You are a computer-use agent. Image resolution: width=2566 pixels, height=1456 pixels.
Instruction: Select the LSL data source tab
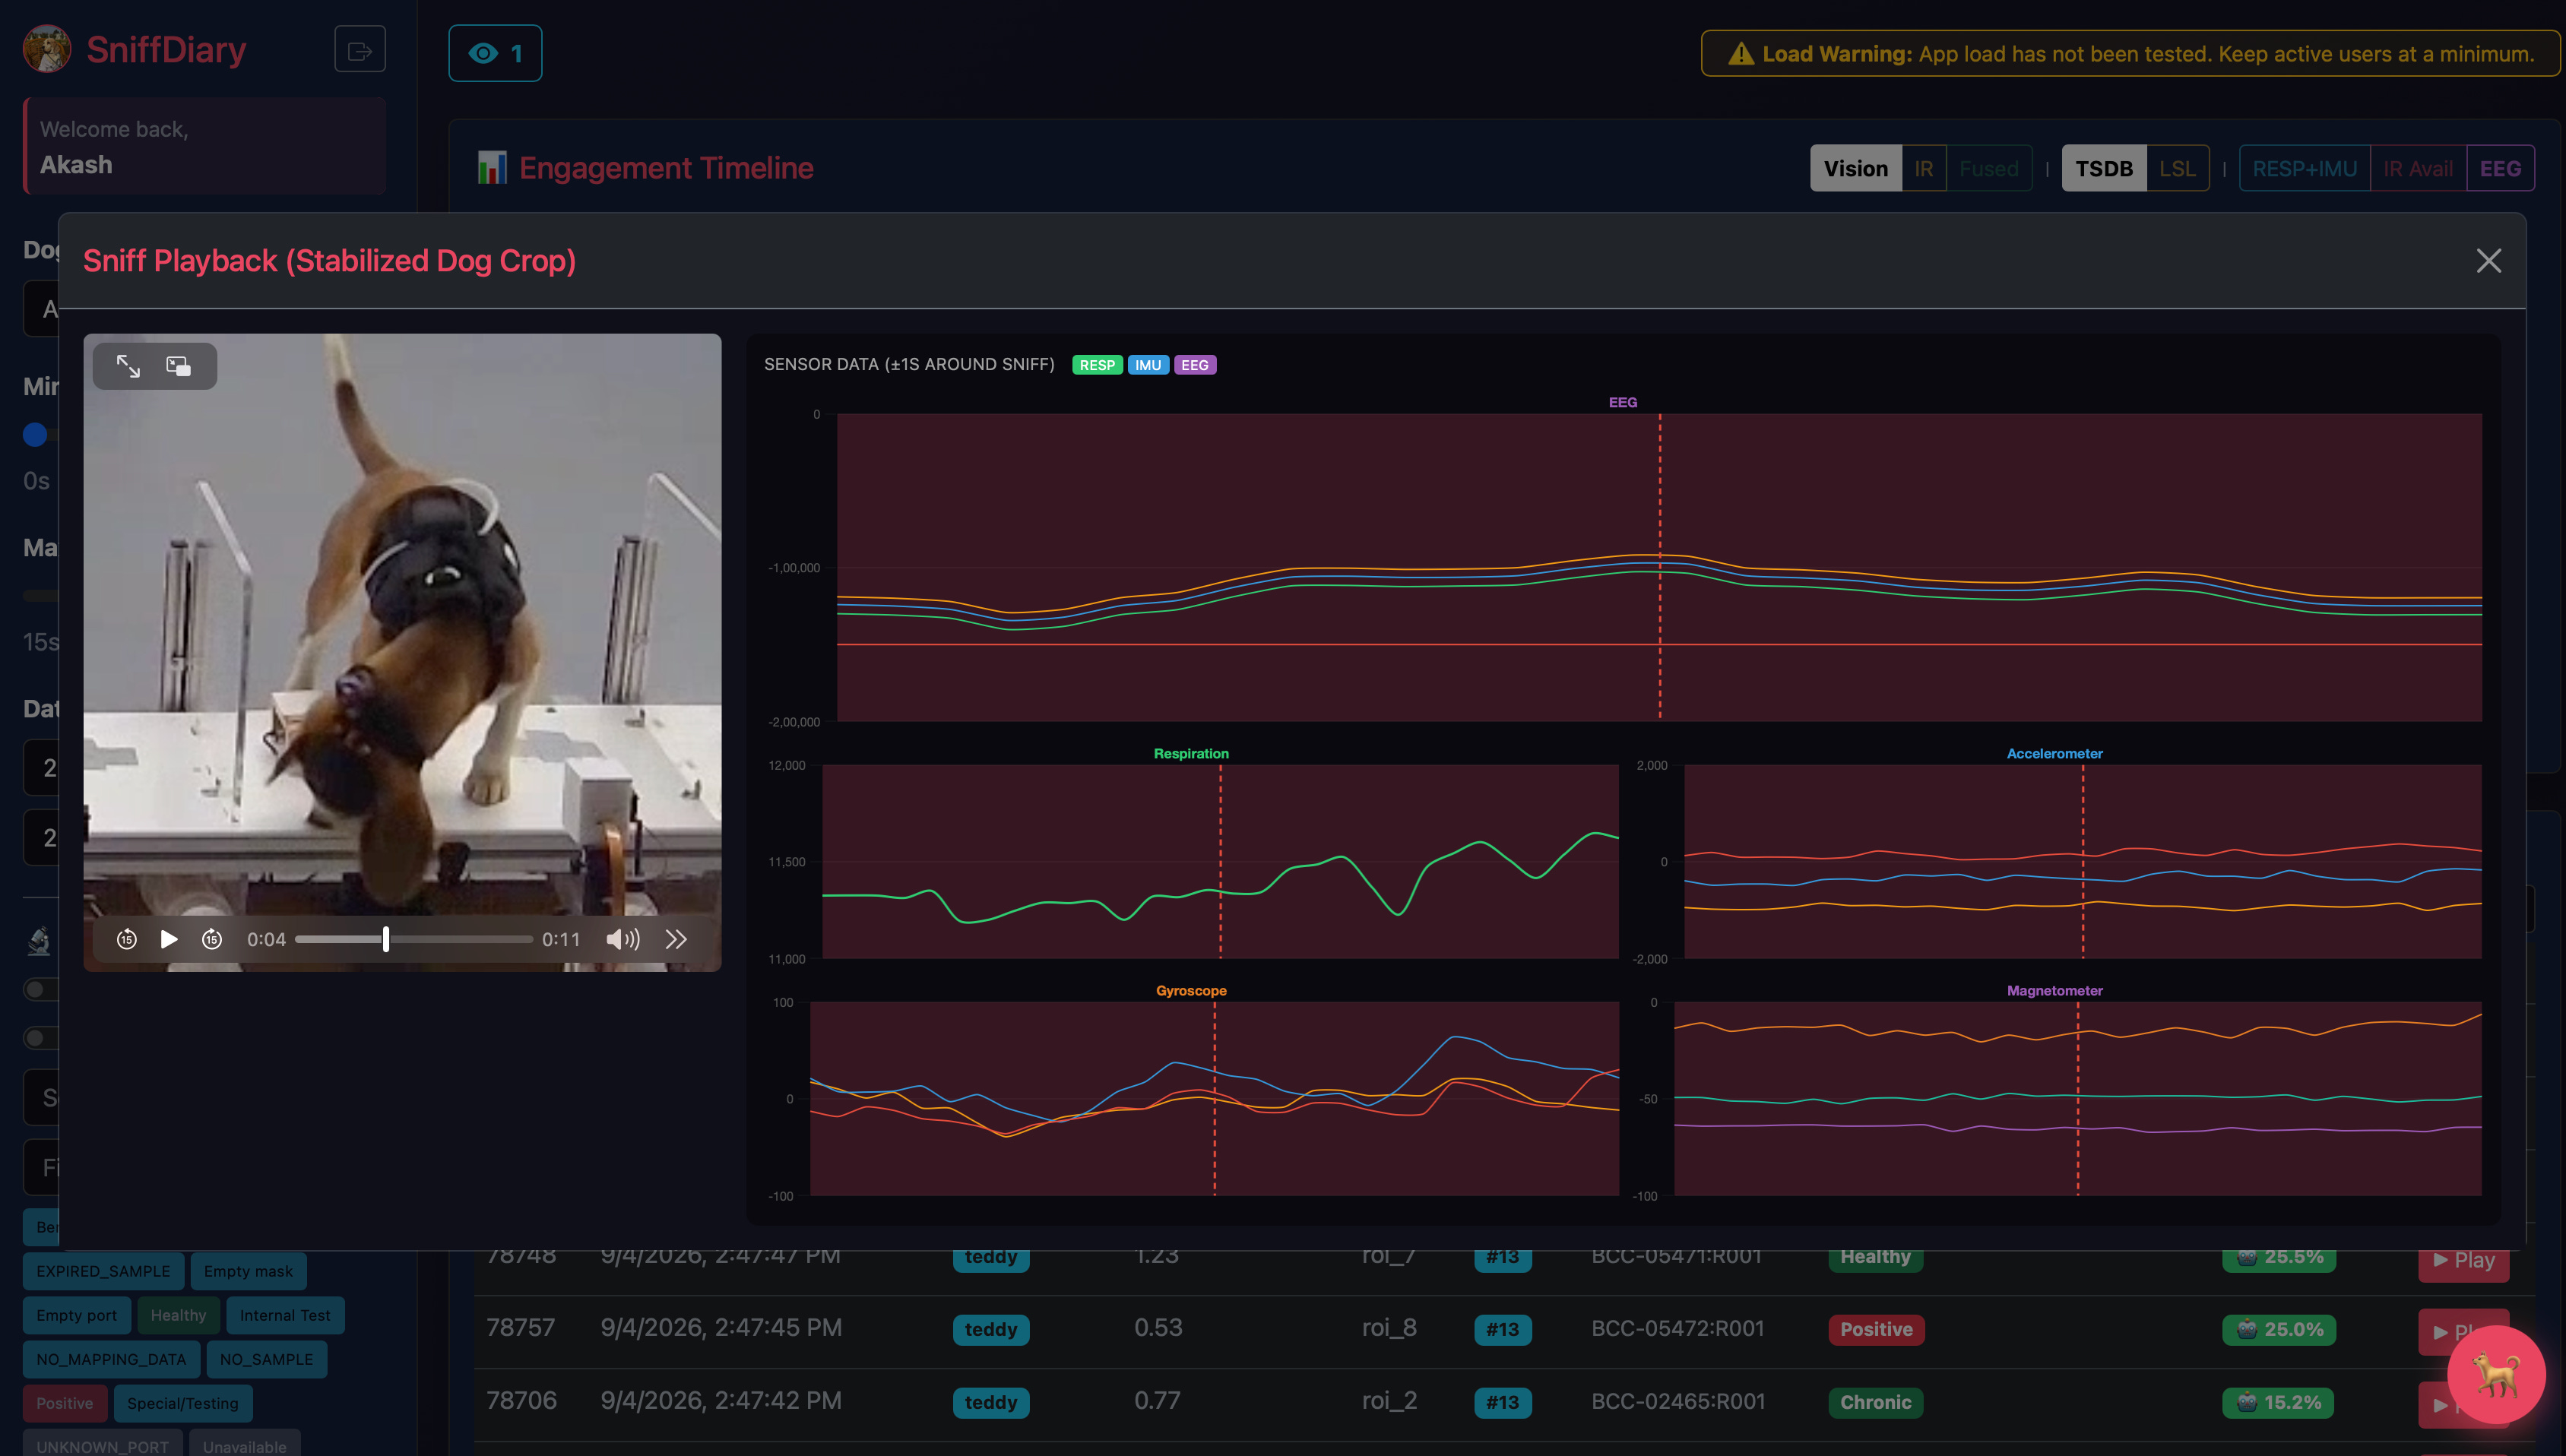coord(2176,168)
